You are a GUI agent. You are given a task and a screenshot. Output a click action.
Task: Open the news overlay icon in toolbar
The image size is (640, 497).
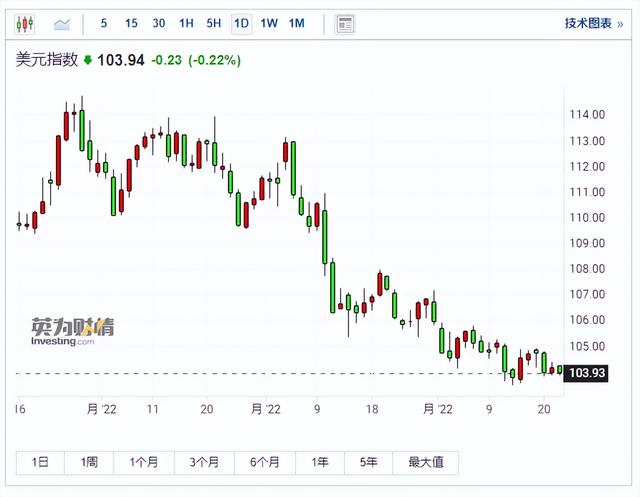pyautogui.click(x=345, y=24)
